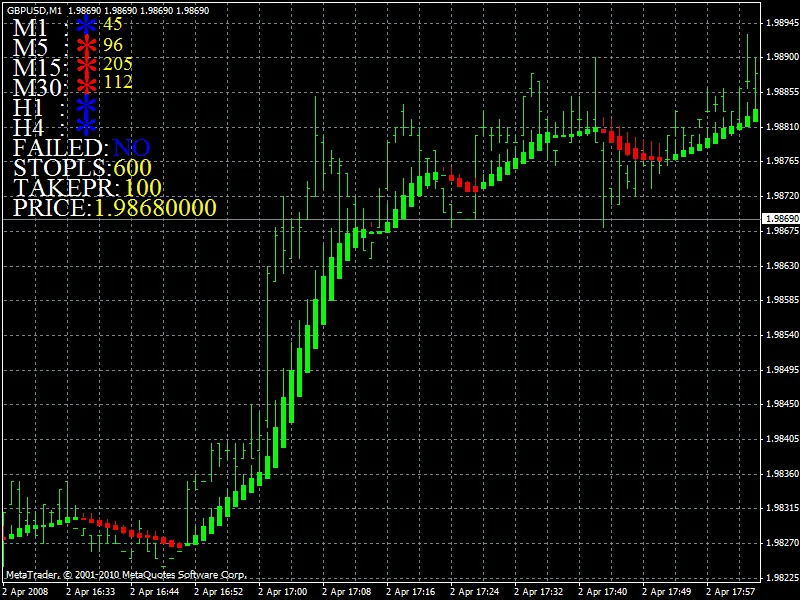Click the GBPUSD,M1 chart title
The width and height of the screenshot is (800, 600).
[x=33, y=9]
